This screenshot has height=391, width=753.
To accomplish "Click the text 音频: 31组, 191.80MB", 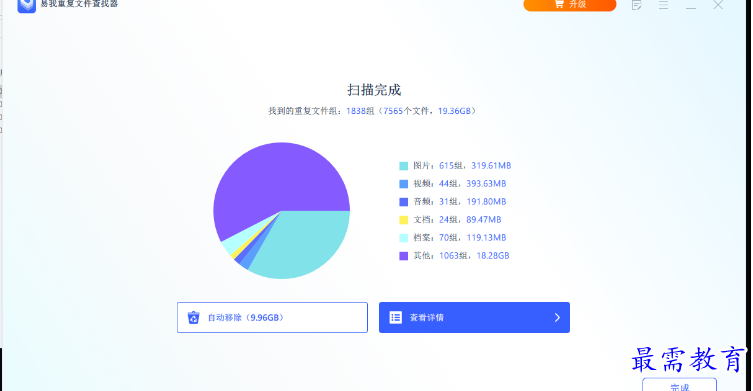I will [460, 202].
